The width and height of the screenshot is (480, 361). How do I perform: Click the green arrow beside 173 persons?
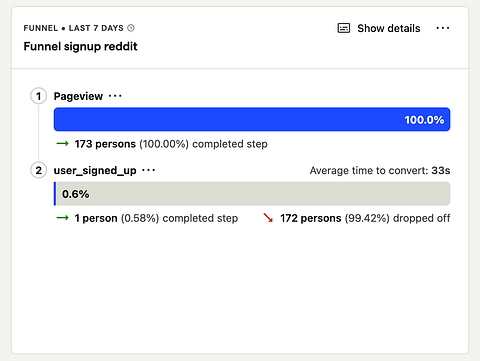63,144
